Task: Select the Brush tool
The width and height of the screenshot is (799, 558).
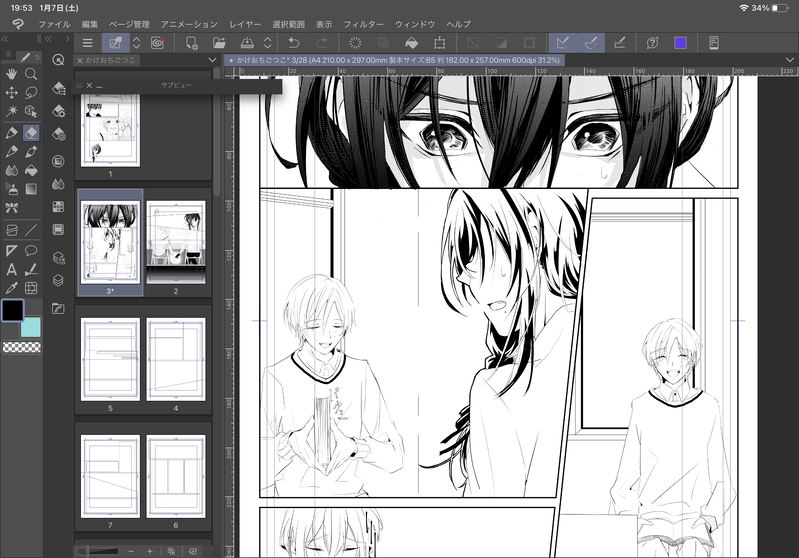Action: tap(31, 151)
